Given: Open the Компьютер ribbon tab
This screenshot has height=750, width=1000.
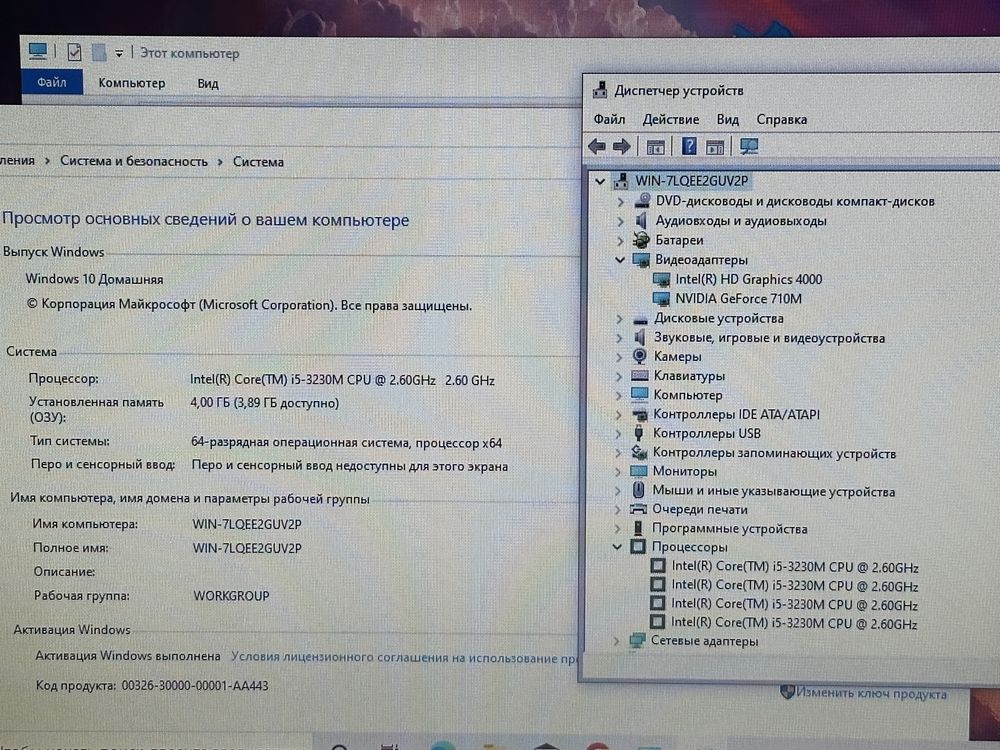Looking at the screenshot, I should pyautogui.click(x=131, y=83).
